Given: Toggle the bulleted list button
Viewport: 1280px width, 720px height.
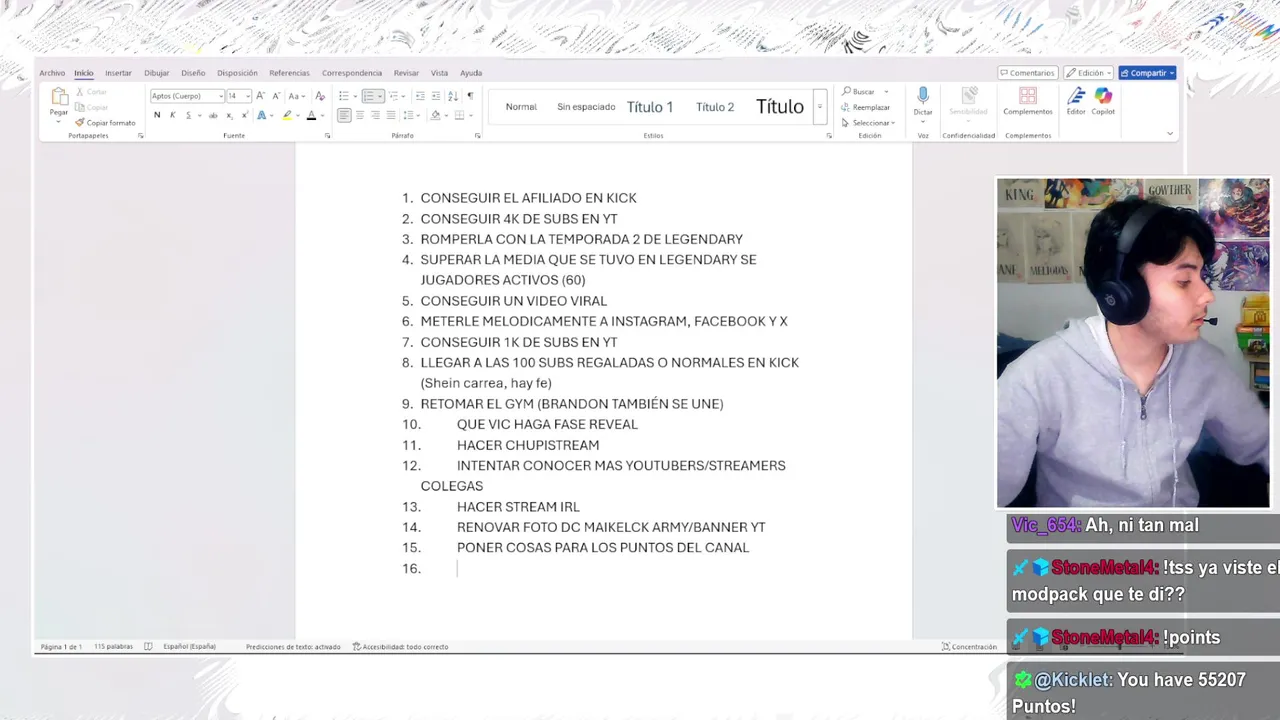Looking at the screenshot, I should (x=343, y=96).
